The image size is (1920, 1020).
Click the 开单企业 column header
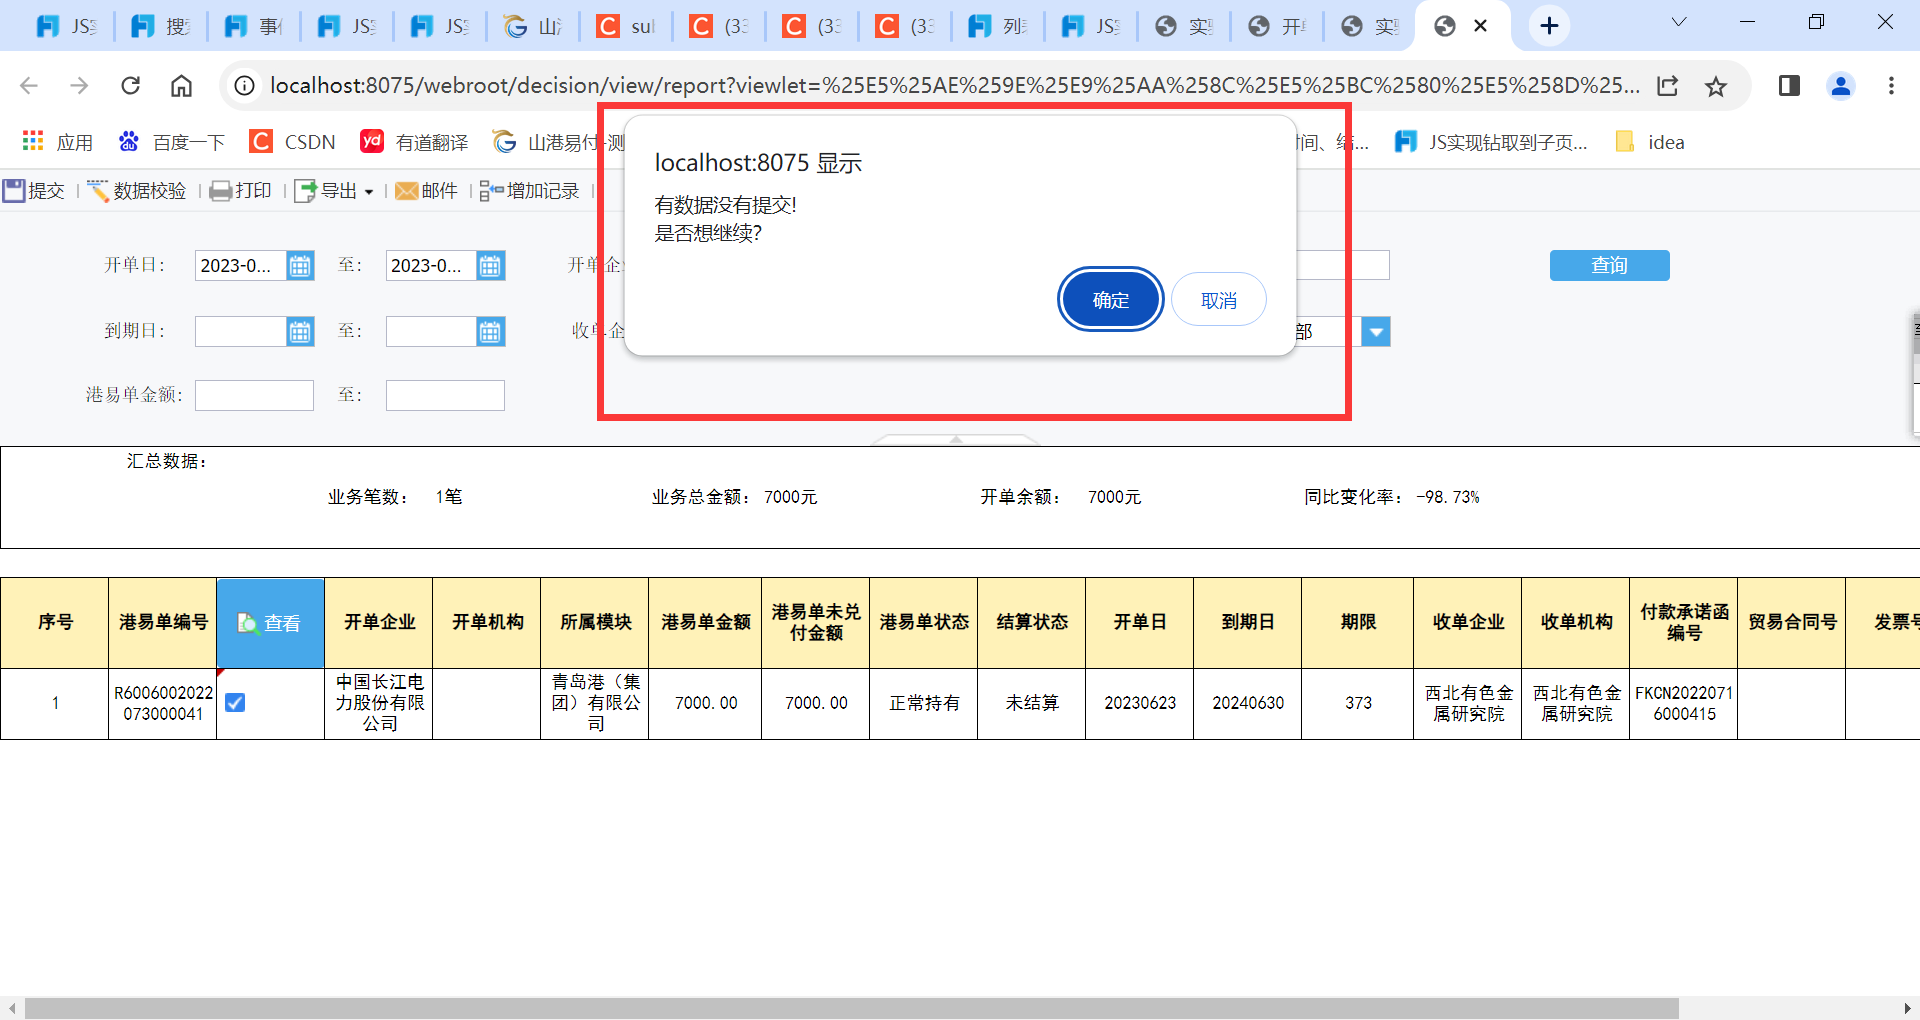click(x=379, y=623)
